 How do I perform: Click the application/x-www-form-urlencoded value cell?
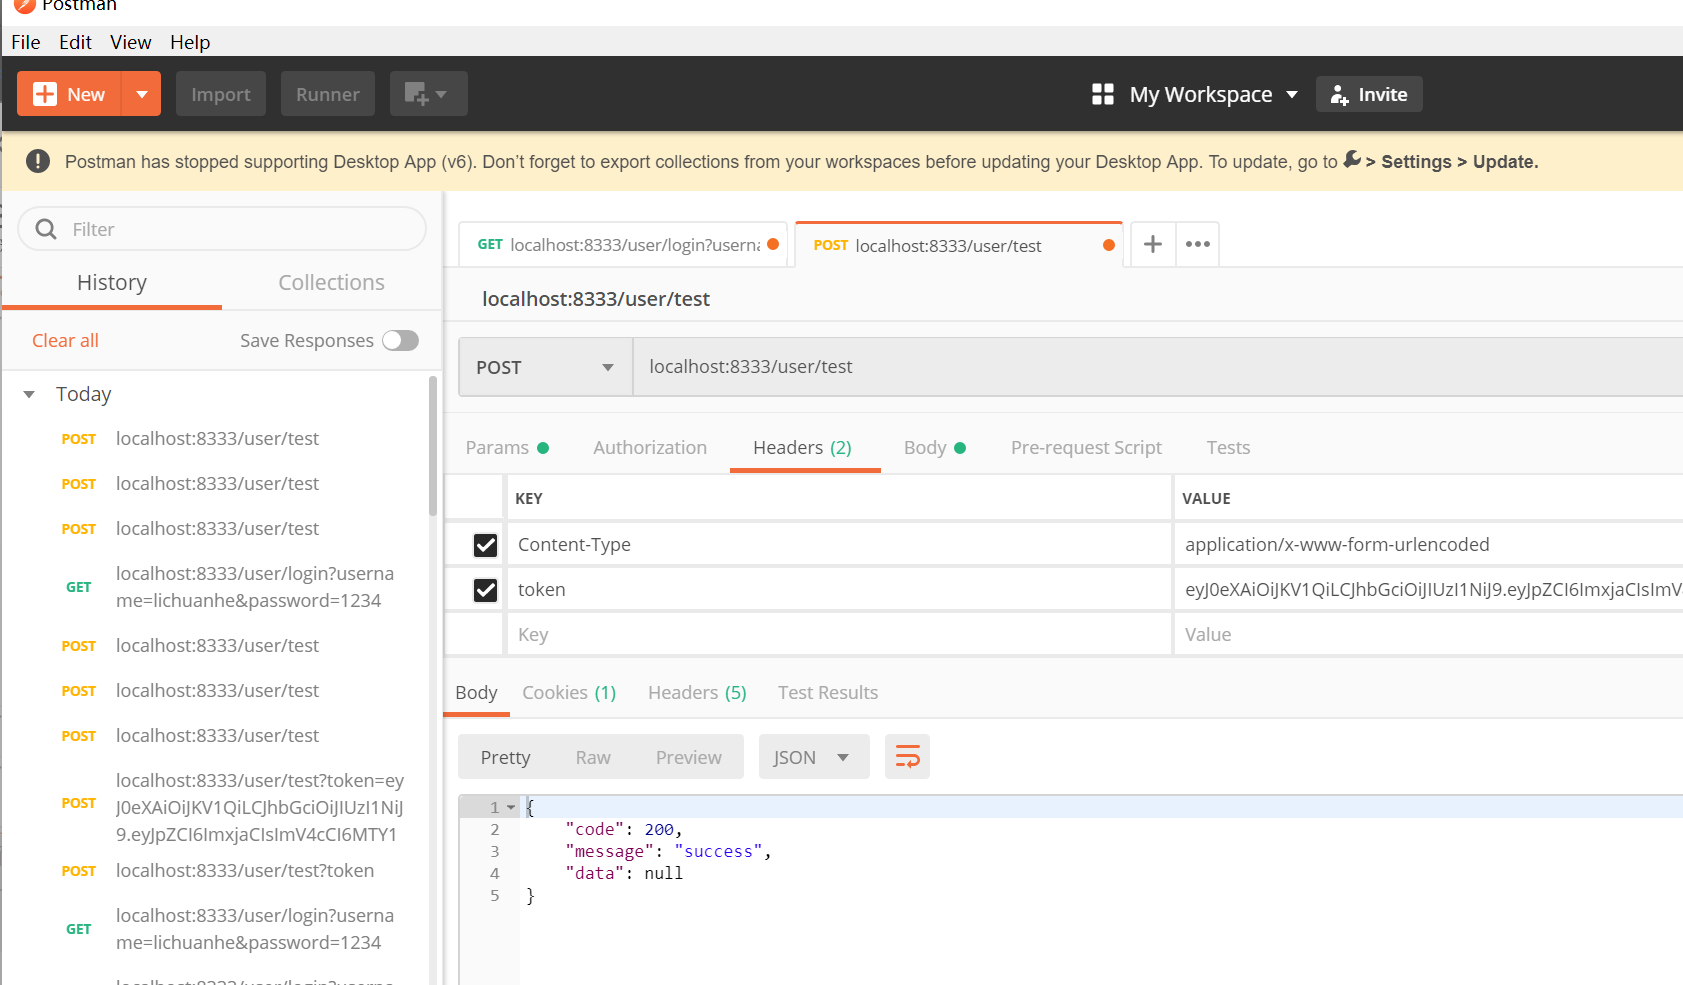pos(1429,545)
